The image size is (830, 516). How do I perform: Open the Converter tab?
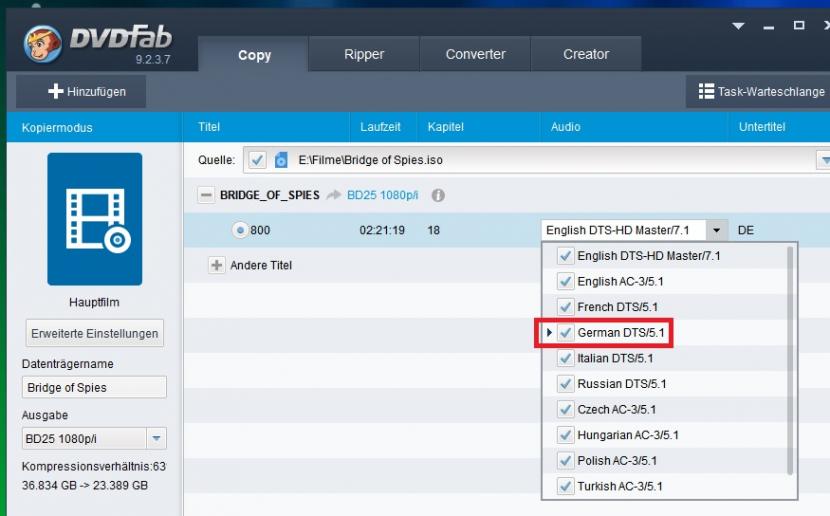(475, 54)
